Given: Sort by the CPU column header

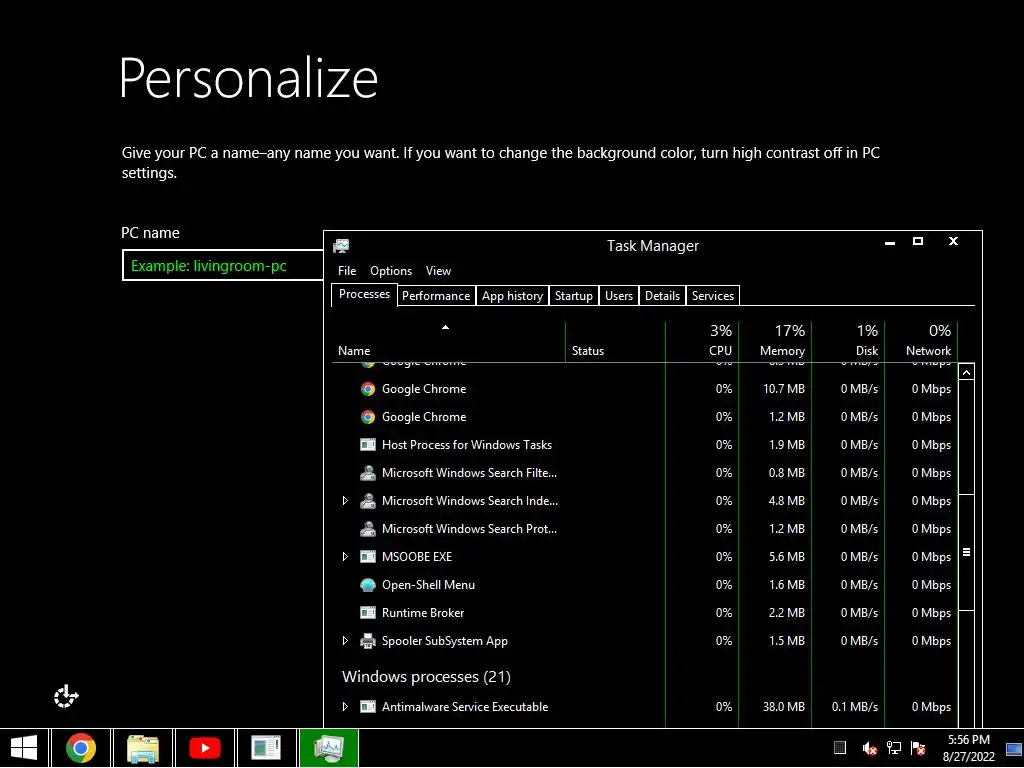Looking at the screenshot, I should click(702, 342).
